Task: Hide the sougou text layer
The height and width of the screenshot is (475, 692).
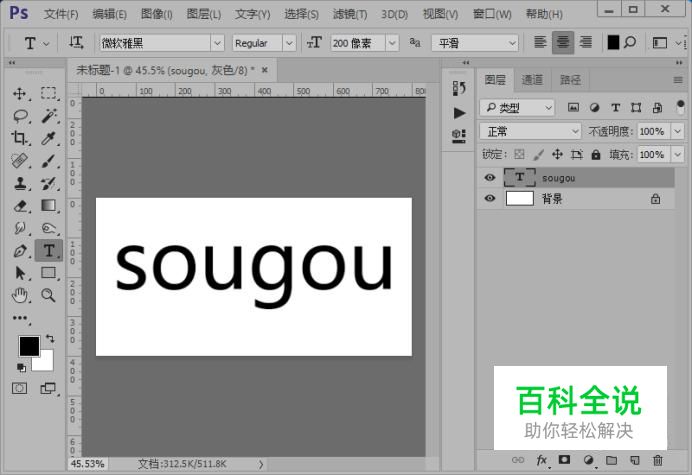Action: [490, 178]
